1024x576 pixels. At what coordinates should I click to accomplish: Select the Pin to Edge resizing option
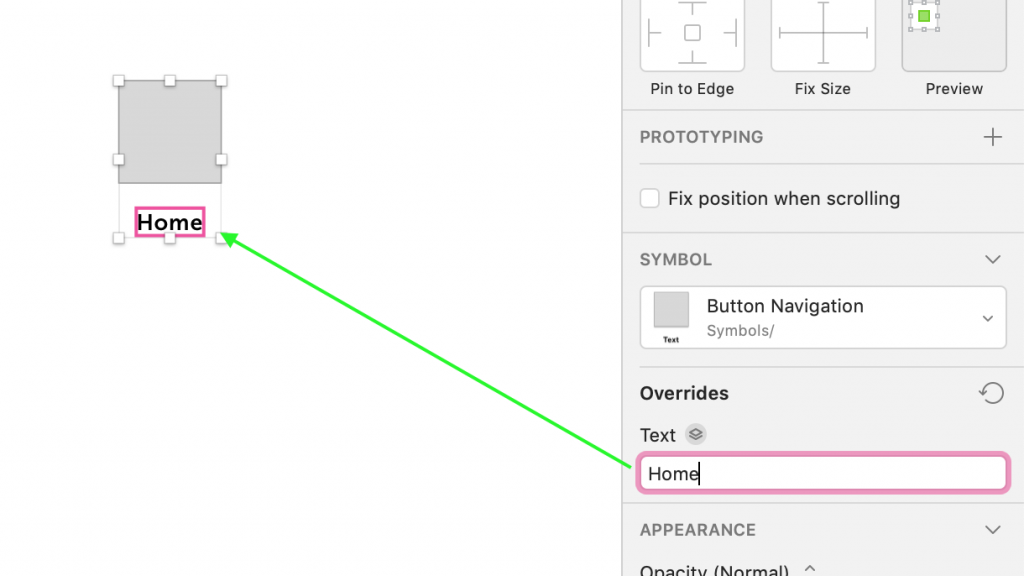[x=692, y=35]
